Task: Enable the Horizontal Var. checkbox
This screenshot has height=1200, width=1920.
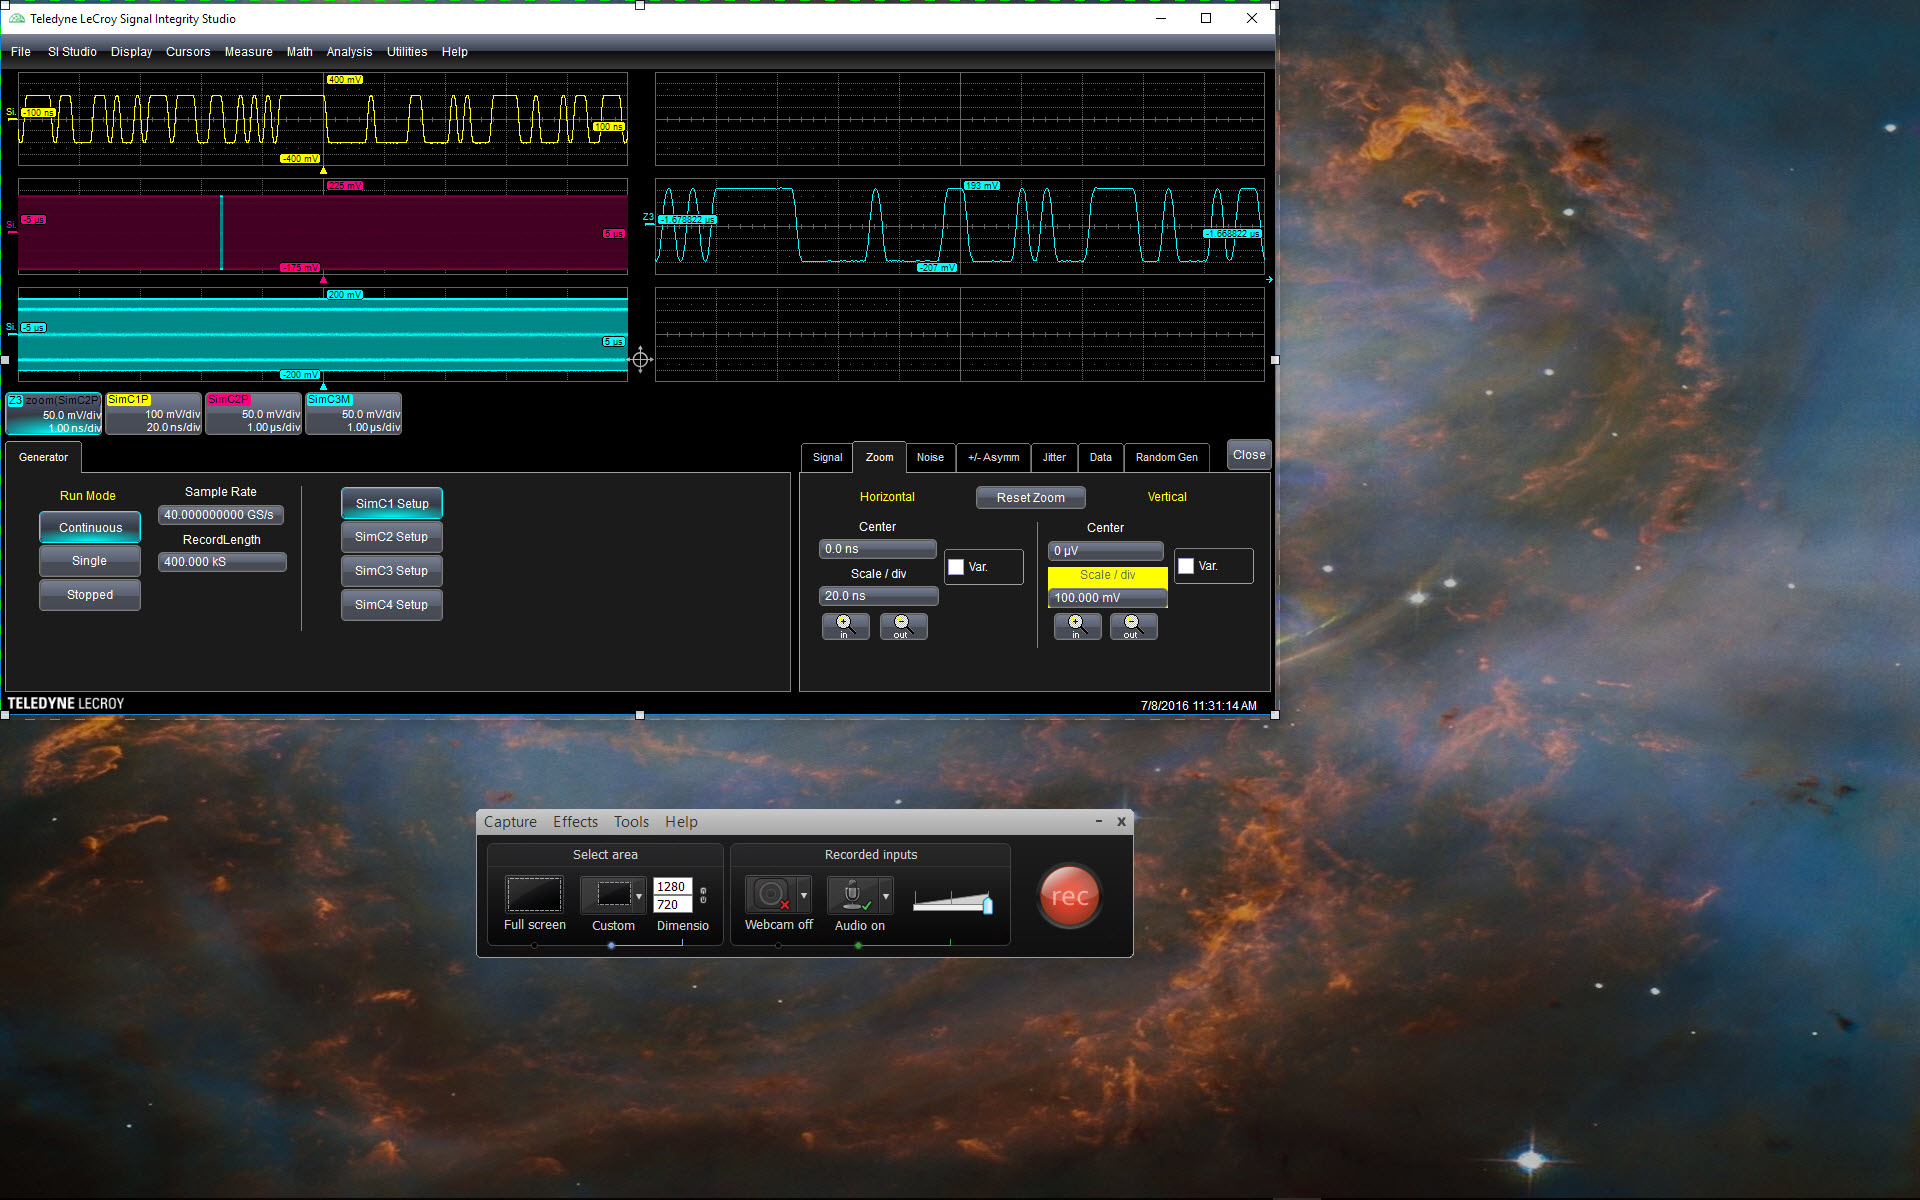Action: click(x=956, y=567)
